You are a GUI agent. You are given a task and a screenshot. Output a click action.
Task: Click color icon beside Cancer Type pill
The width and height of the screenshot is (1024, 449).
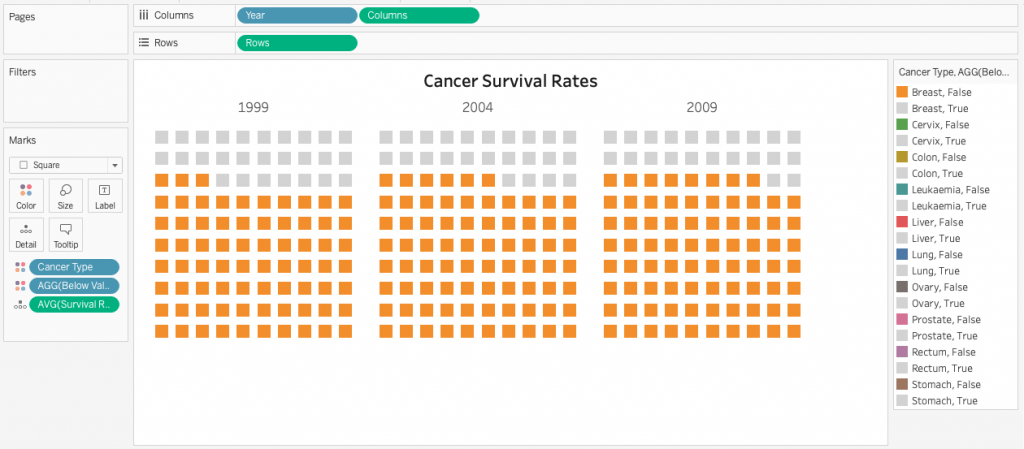coord(20,267)
